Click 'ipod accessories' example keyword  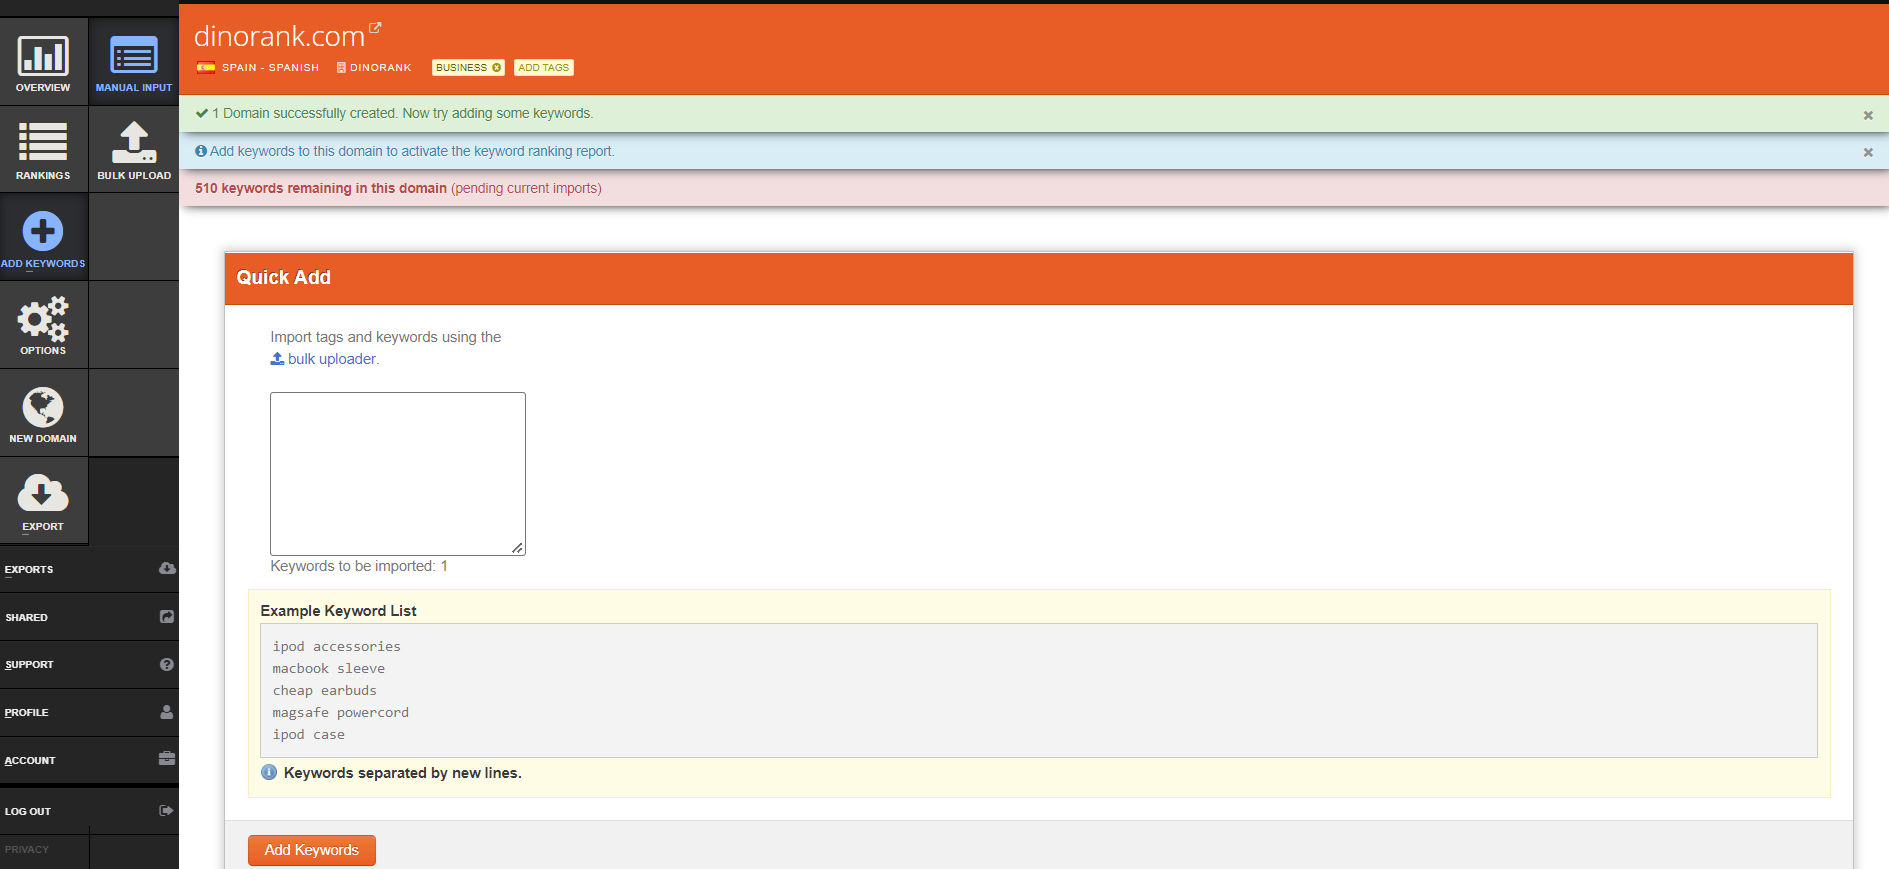pos(336,647)
